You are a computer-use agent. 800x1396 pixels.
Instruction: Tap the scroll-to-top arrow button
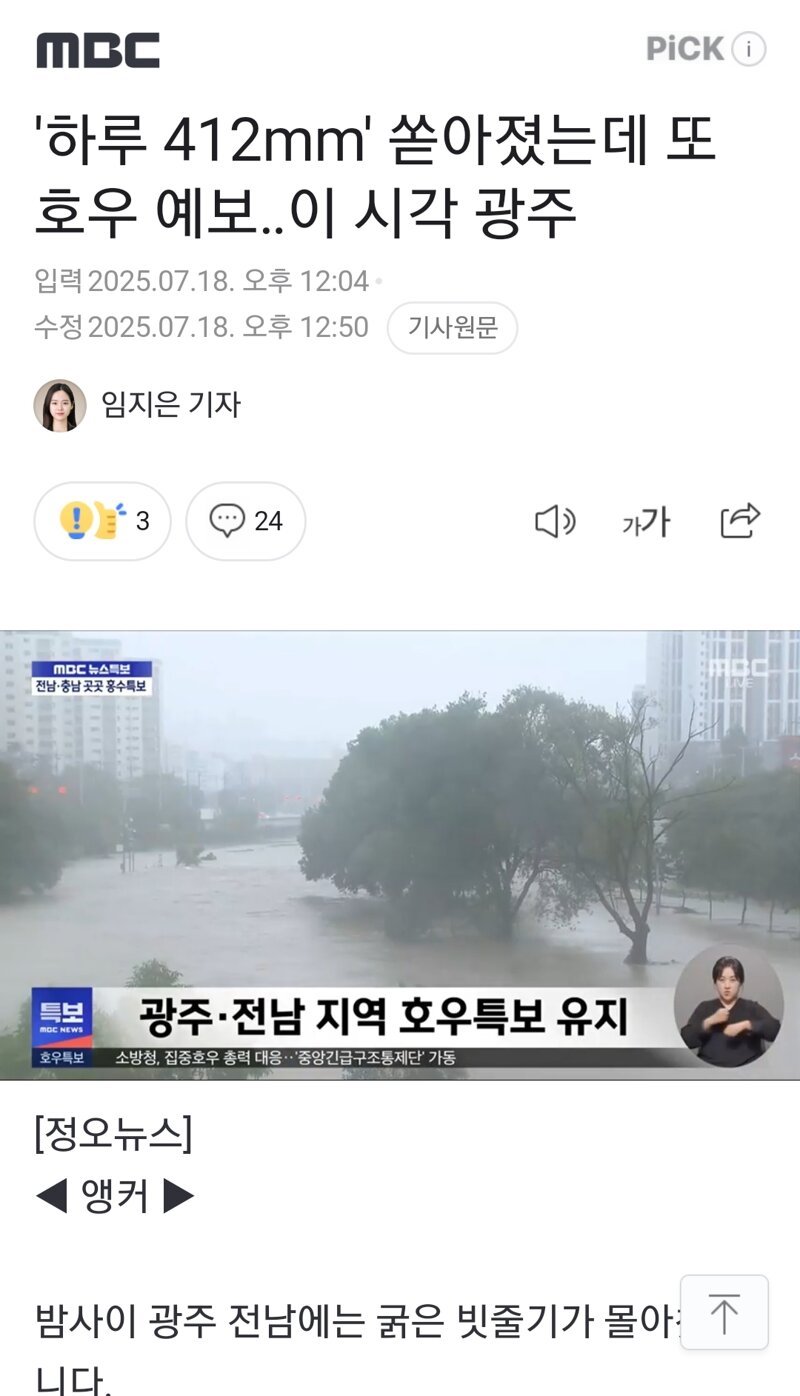pos(724,1312)
